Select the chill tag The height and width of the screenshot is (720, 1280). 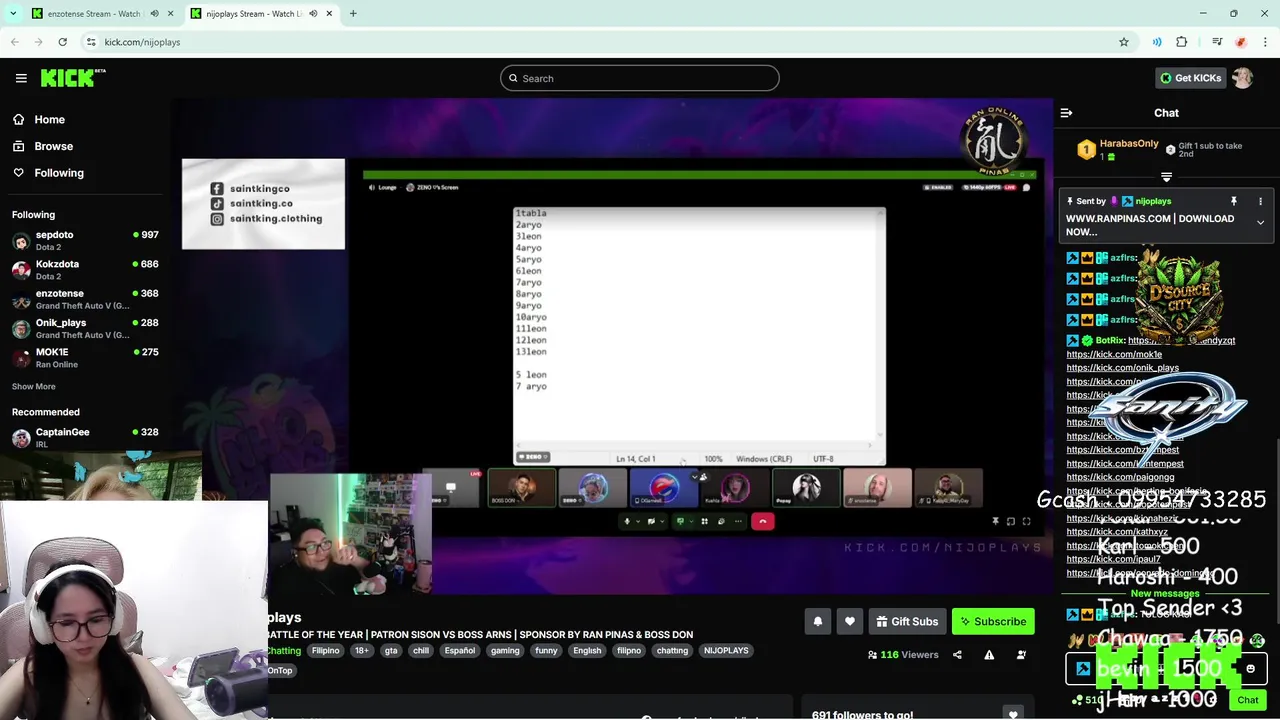421,650
